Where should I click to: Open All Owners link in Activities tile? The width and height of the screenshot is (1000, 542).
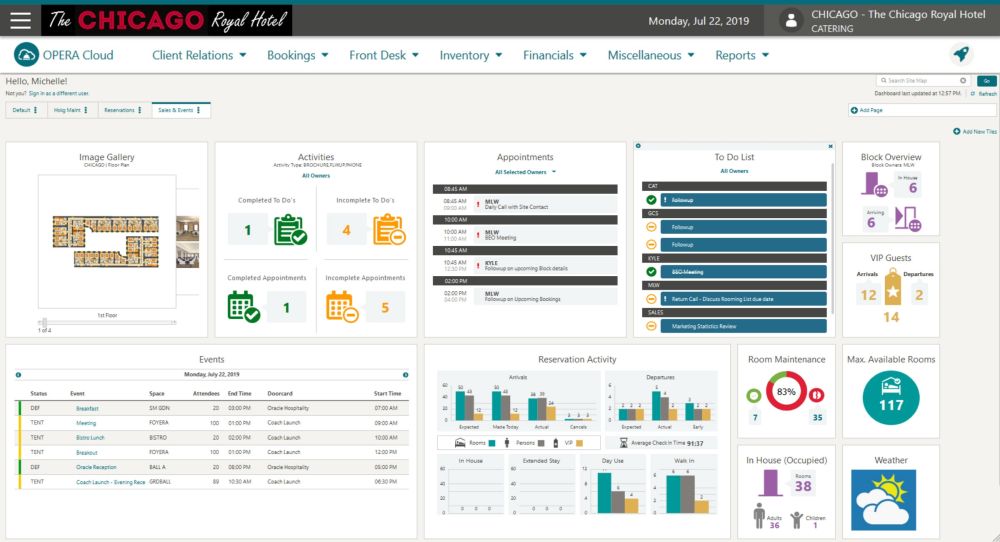tap(316, 176)
